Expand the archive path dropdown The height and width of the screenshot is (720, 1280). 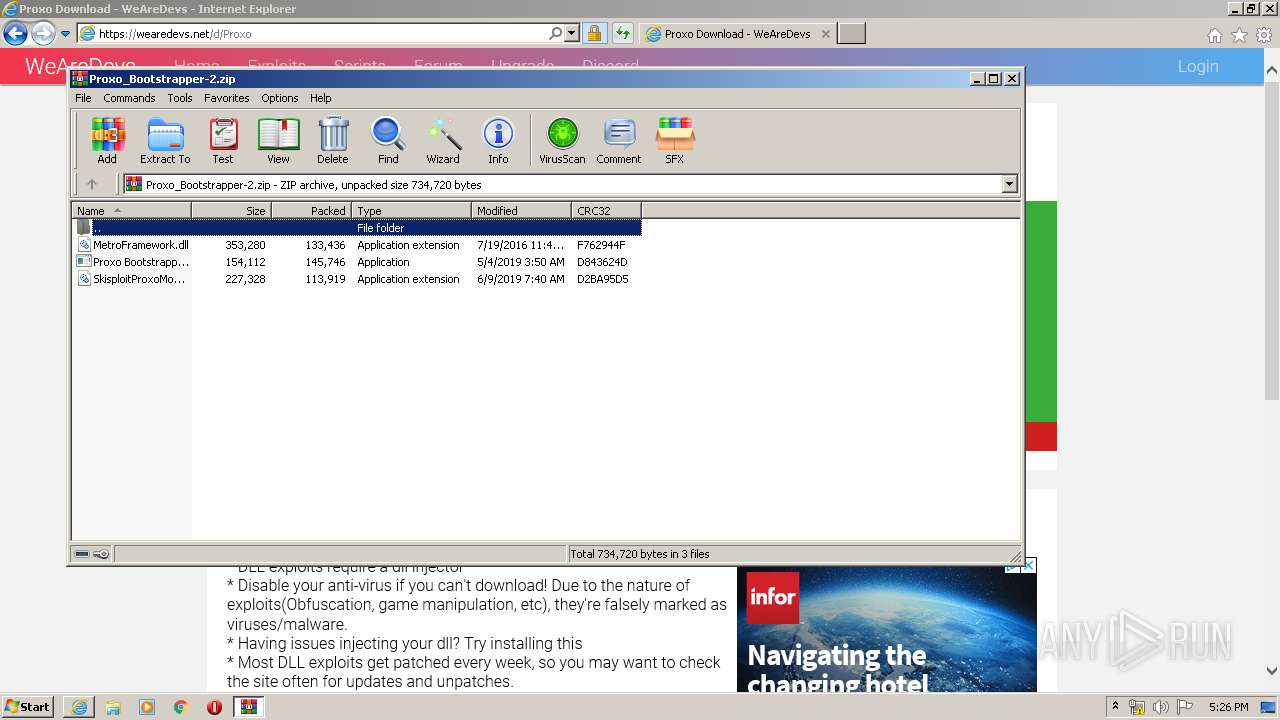pos(1009,184)
